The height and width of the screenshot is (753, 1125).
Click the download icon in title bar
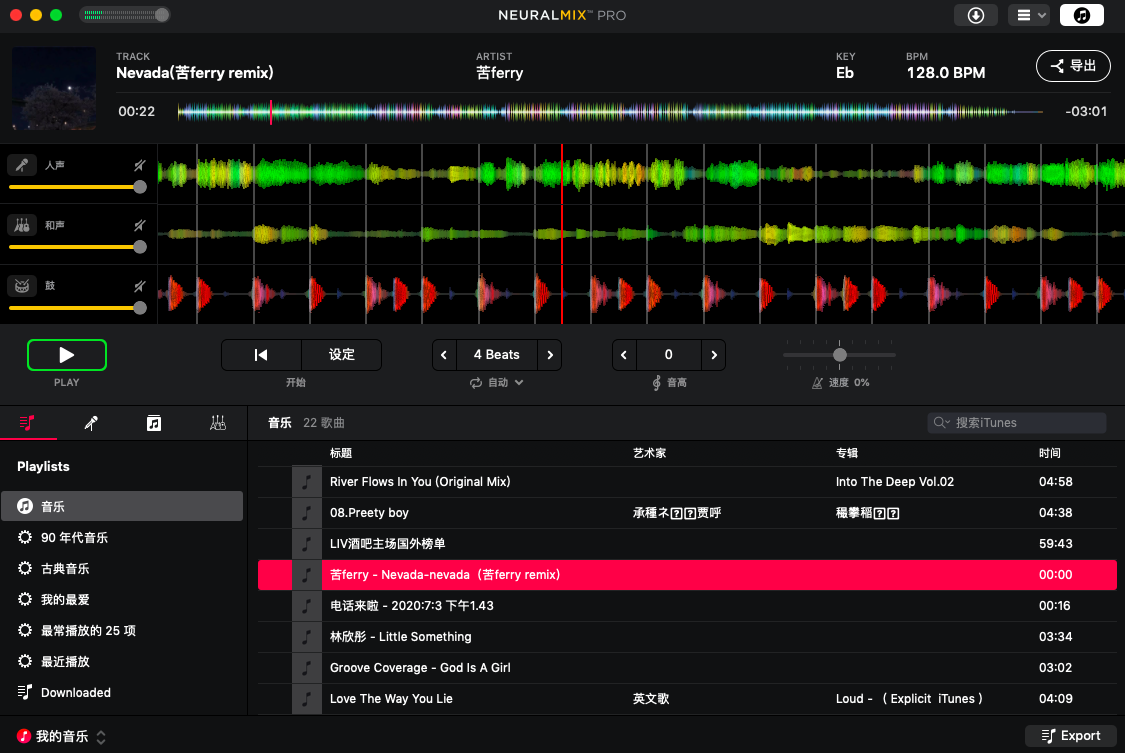(975, 15)
